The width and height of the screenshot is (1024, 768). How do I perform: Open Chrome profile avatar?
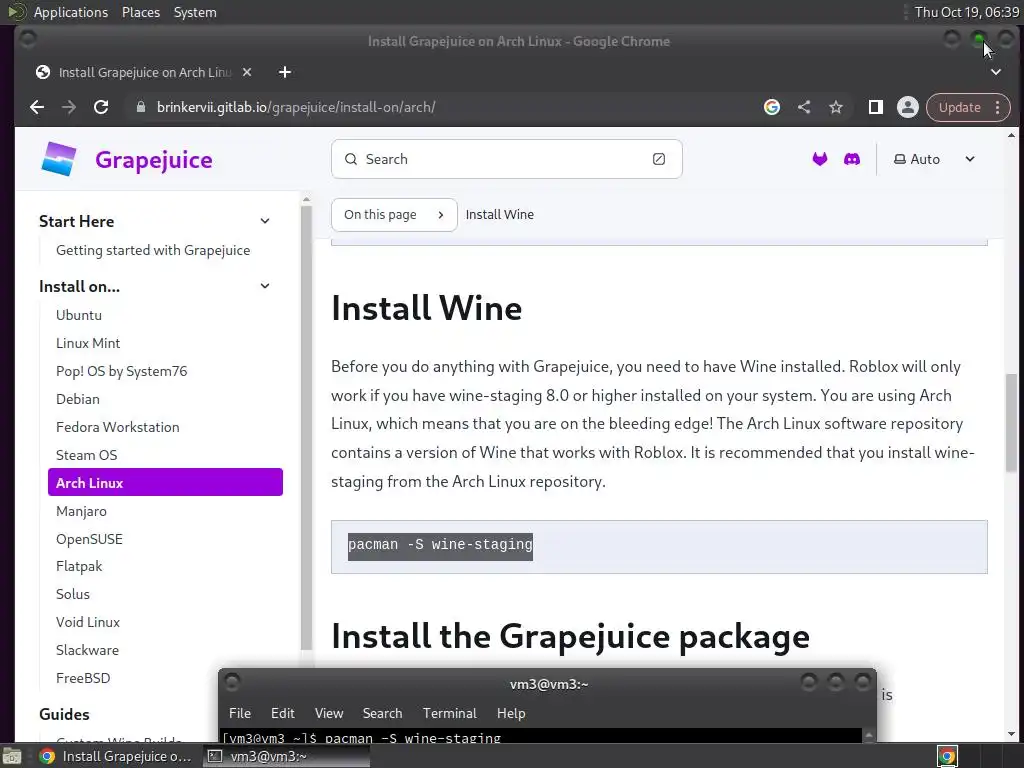(907, 107)
